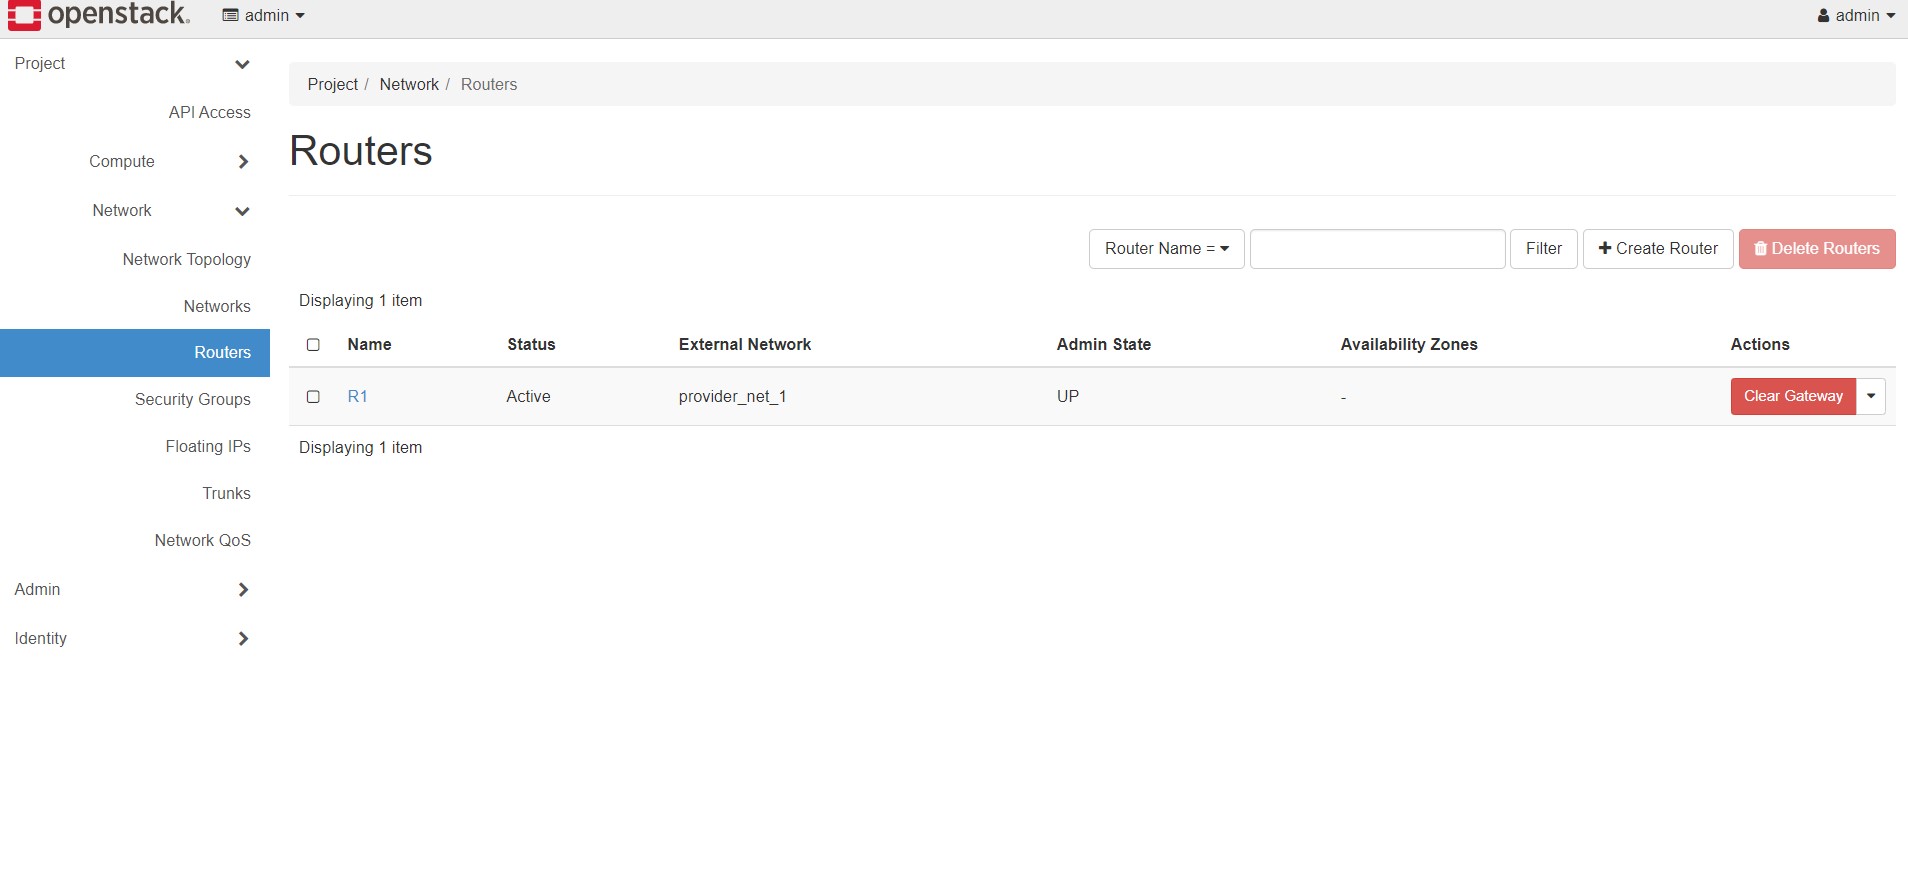Expand the Identity section chevron
Image resolution: width=1908 pixels, height=891 pixels.
click(243, 639)
